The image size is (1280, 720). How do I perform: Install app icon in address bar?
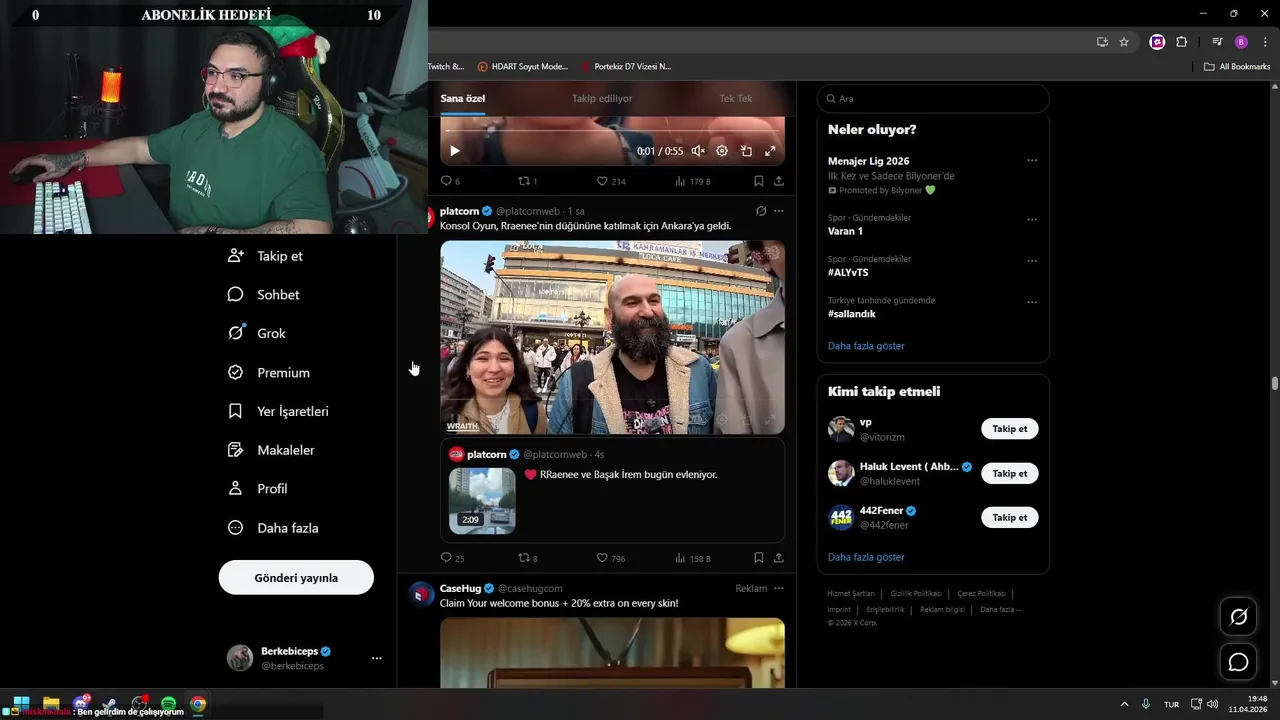click(x=1102, y=42)
